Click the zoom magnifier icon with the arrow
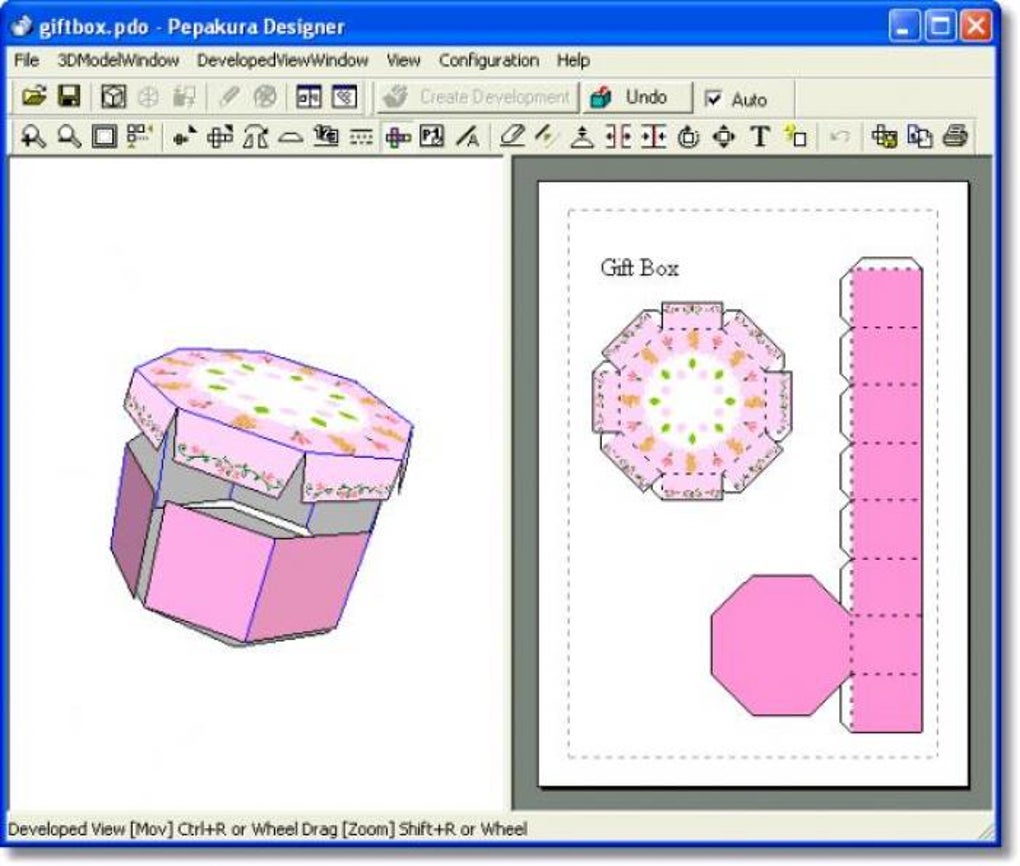Viewport: 1020px width, 866px height. click(33, 137)
